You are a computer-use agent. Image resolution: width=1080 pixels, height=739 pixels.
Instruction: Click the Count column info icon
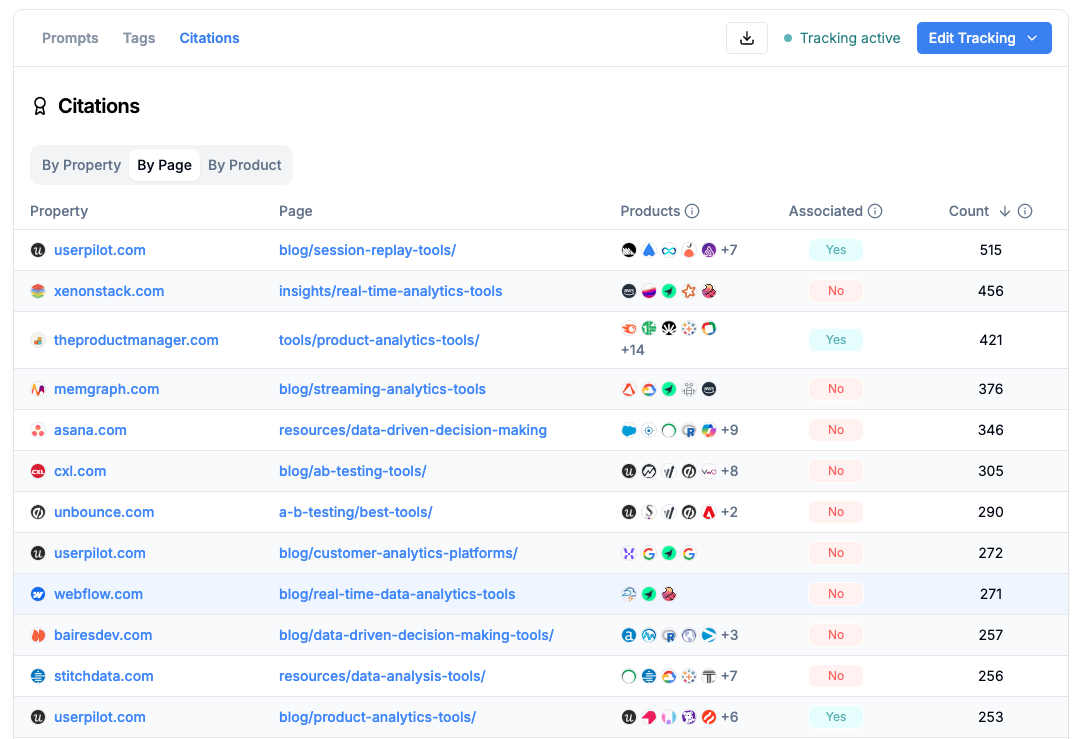point(1025,211)
